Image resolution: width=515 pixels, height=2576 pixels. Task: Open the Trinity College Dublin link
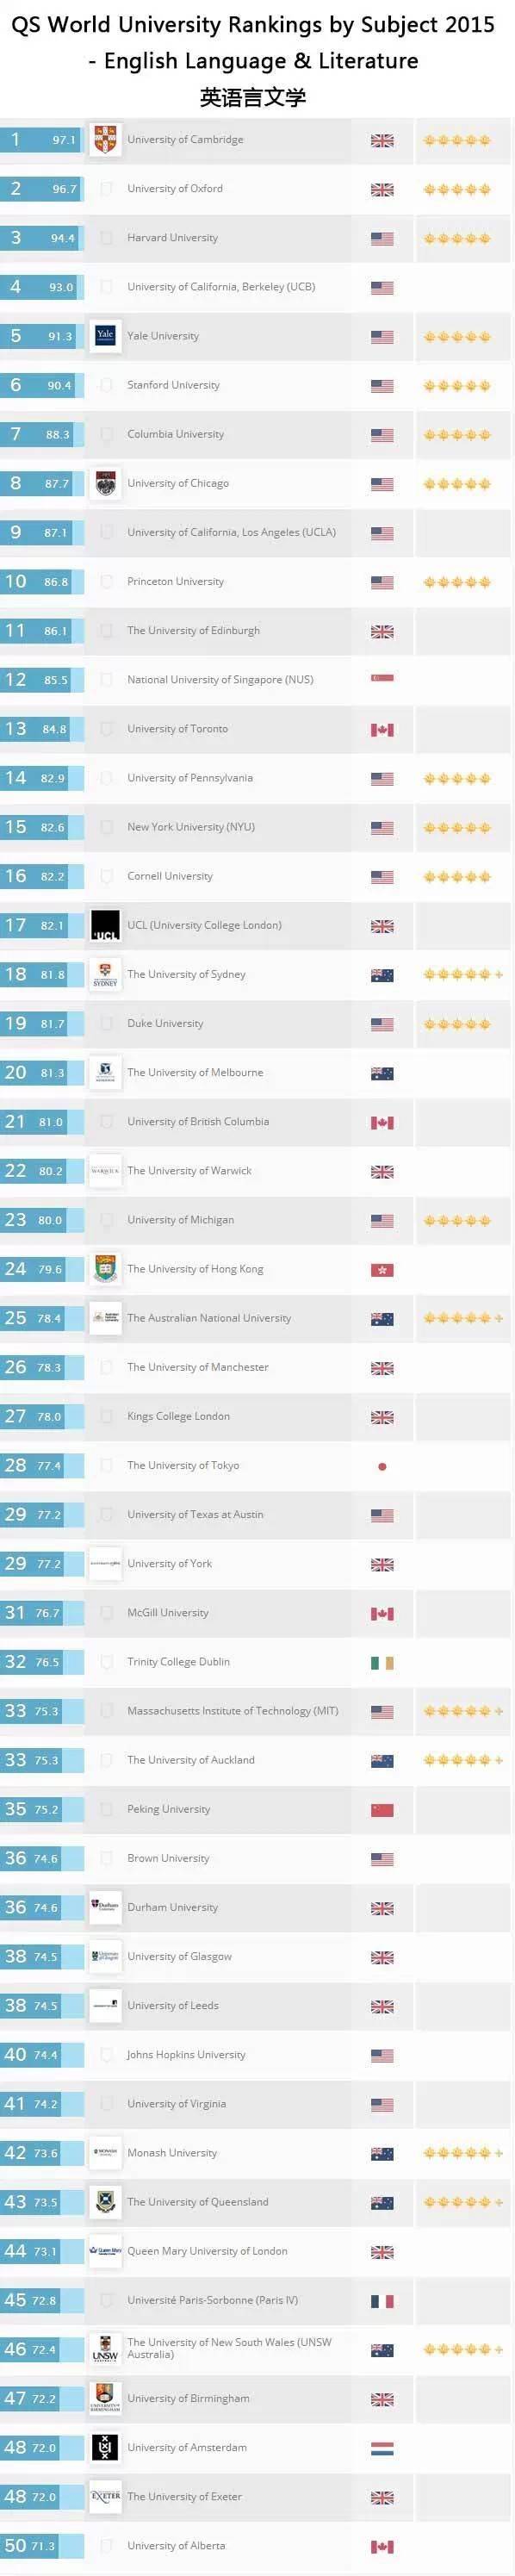coord(178,1661)
